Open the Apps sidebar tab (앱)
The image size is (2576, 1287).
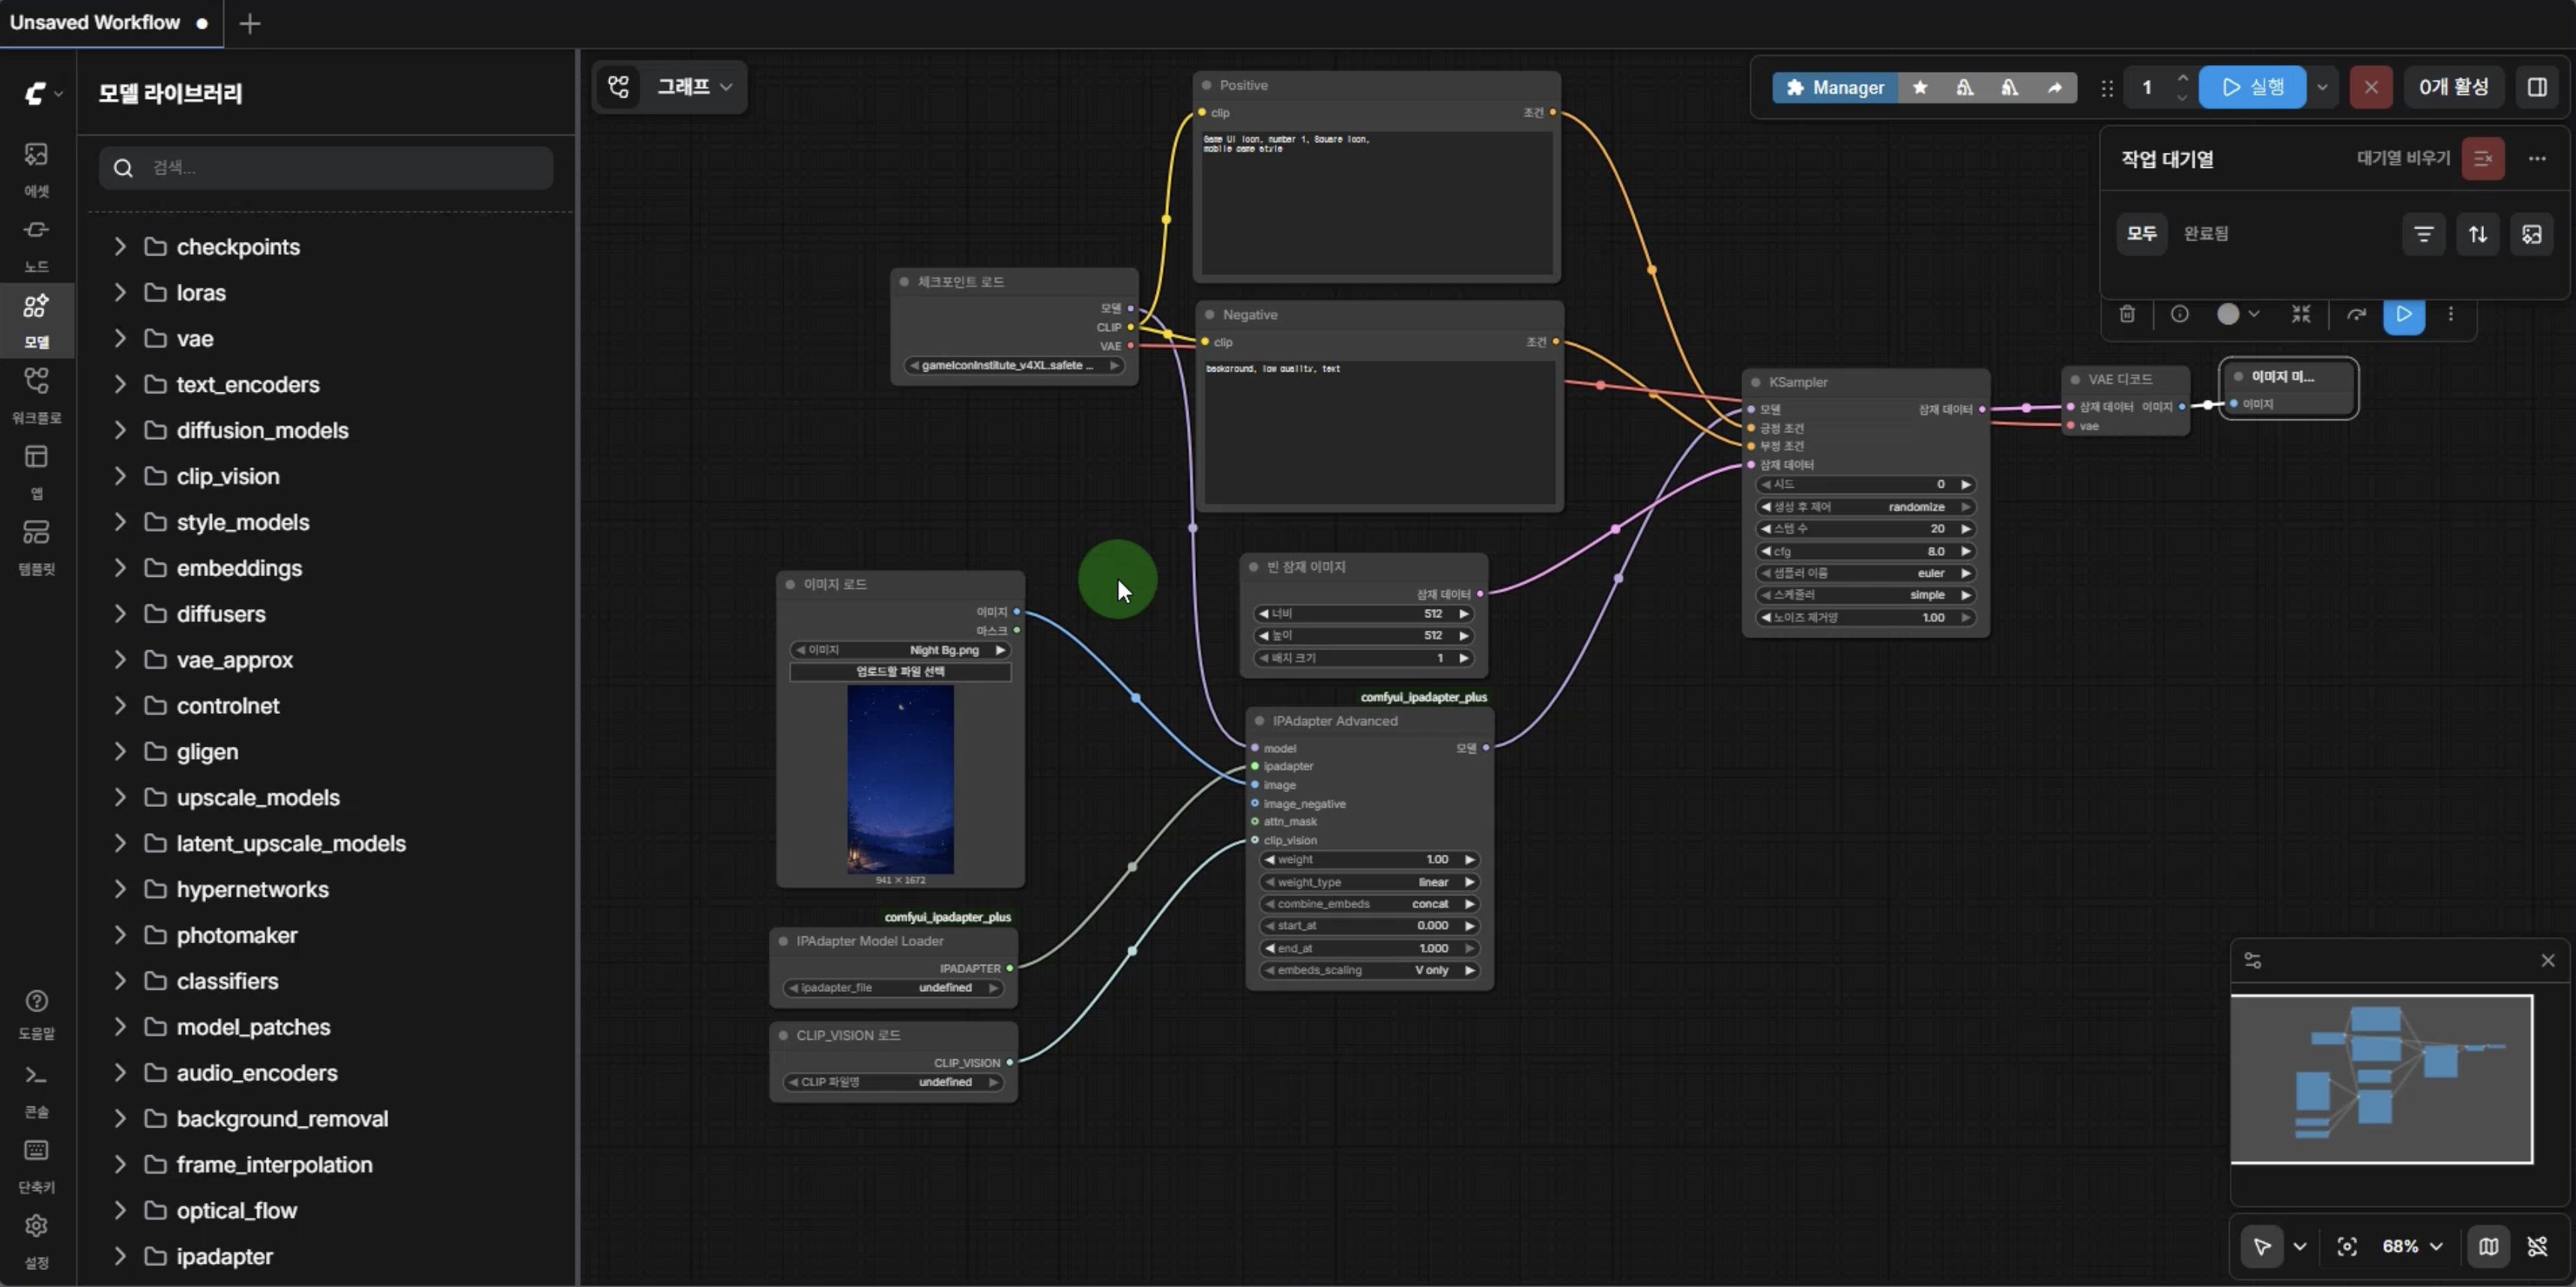(x=36, y=470)
